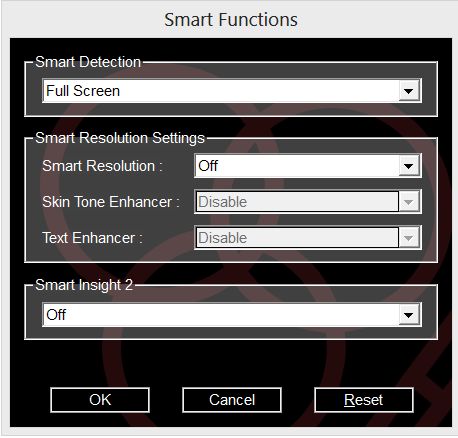Open the Skin Tone Enhancer dropdown
458x438 pixels.
(308, 202)
